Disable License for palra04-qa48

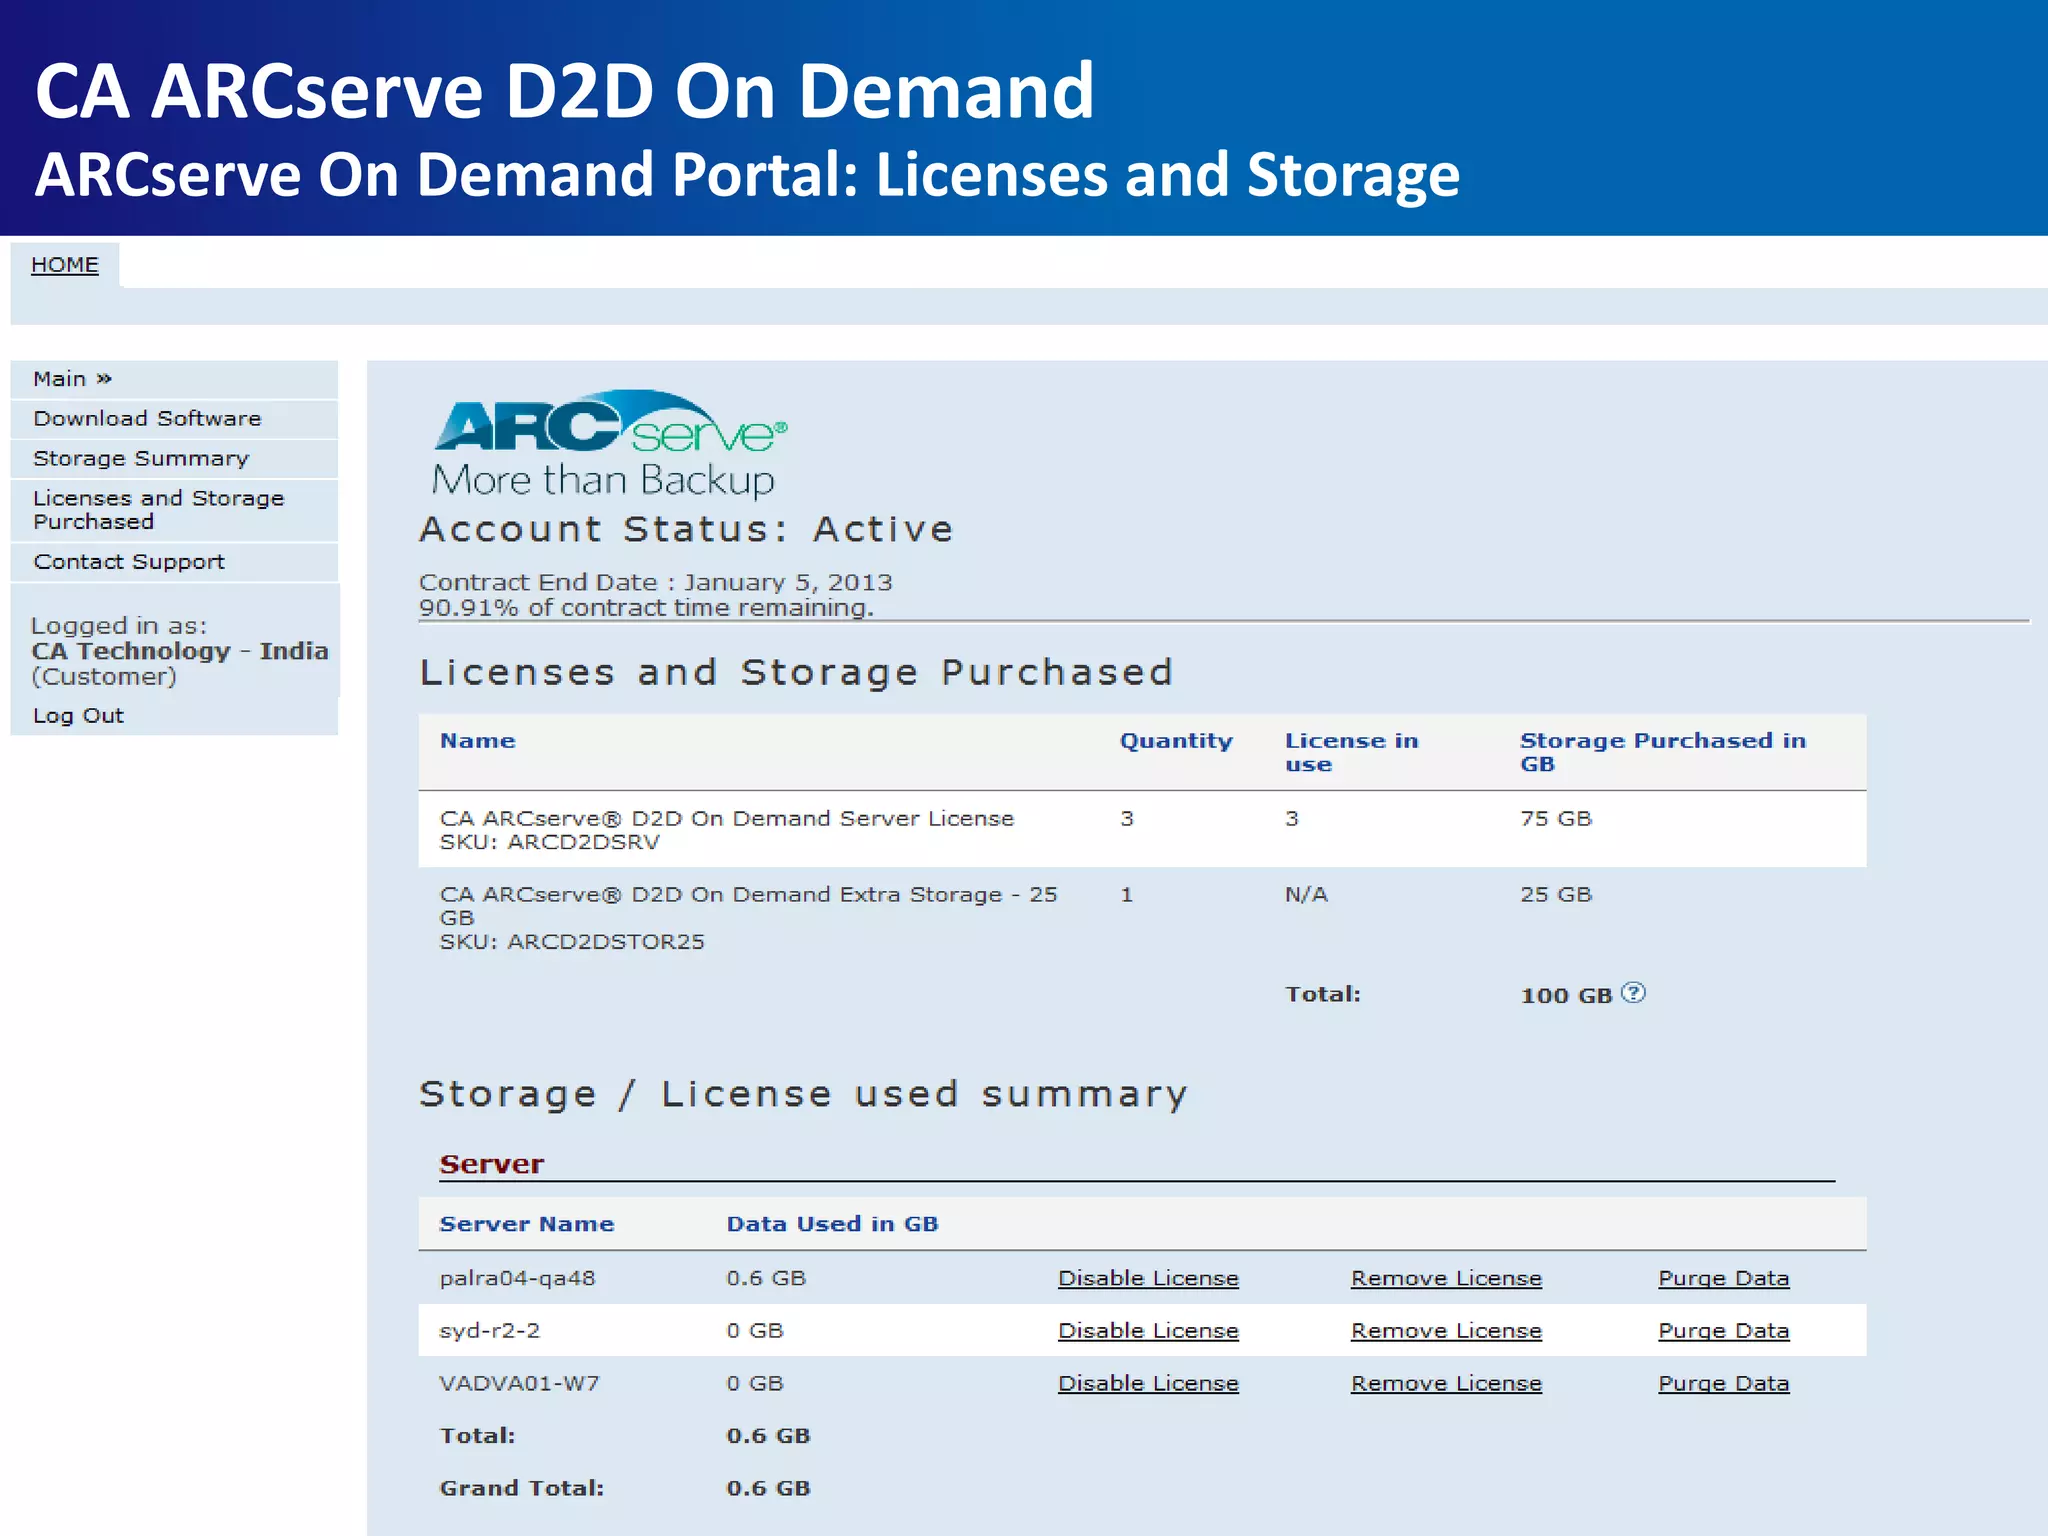pos(1148,1278)
